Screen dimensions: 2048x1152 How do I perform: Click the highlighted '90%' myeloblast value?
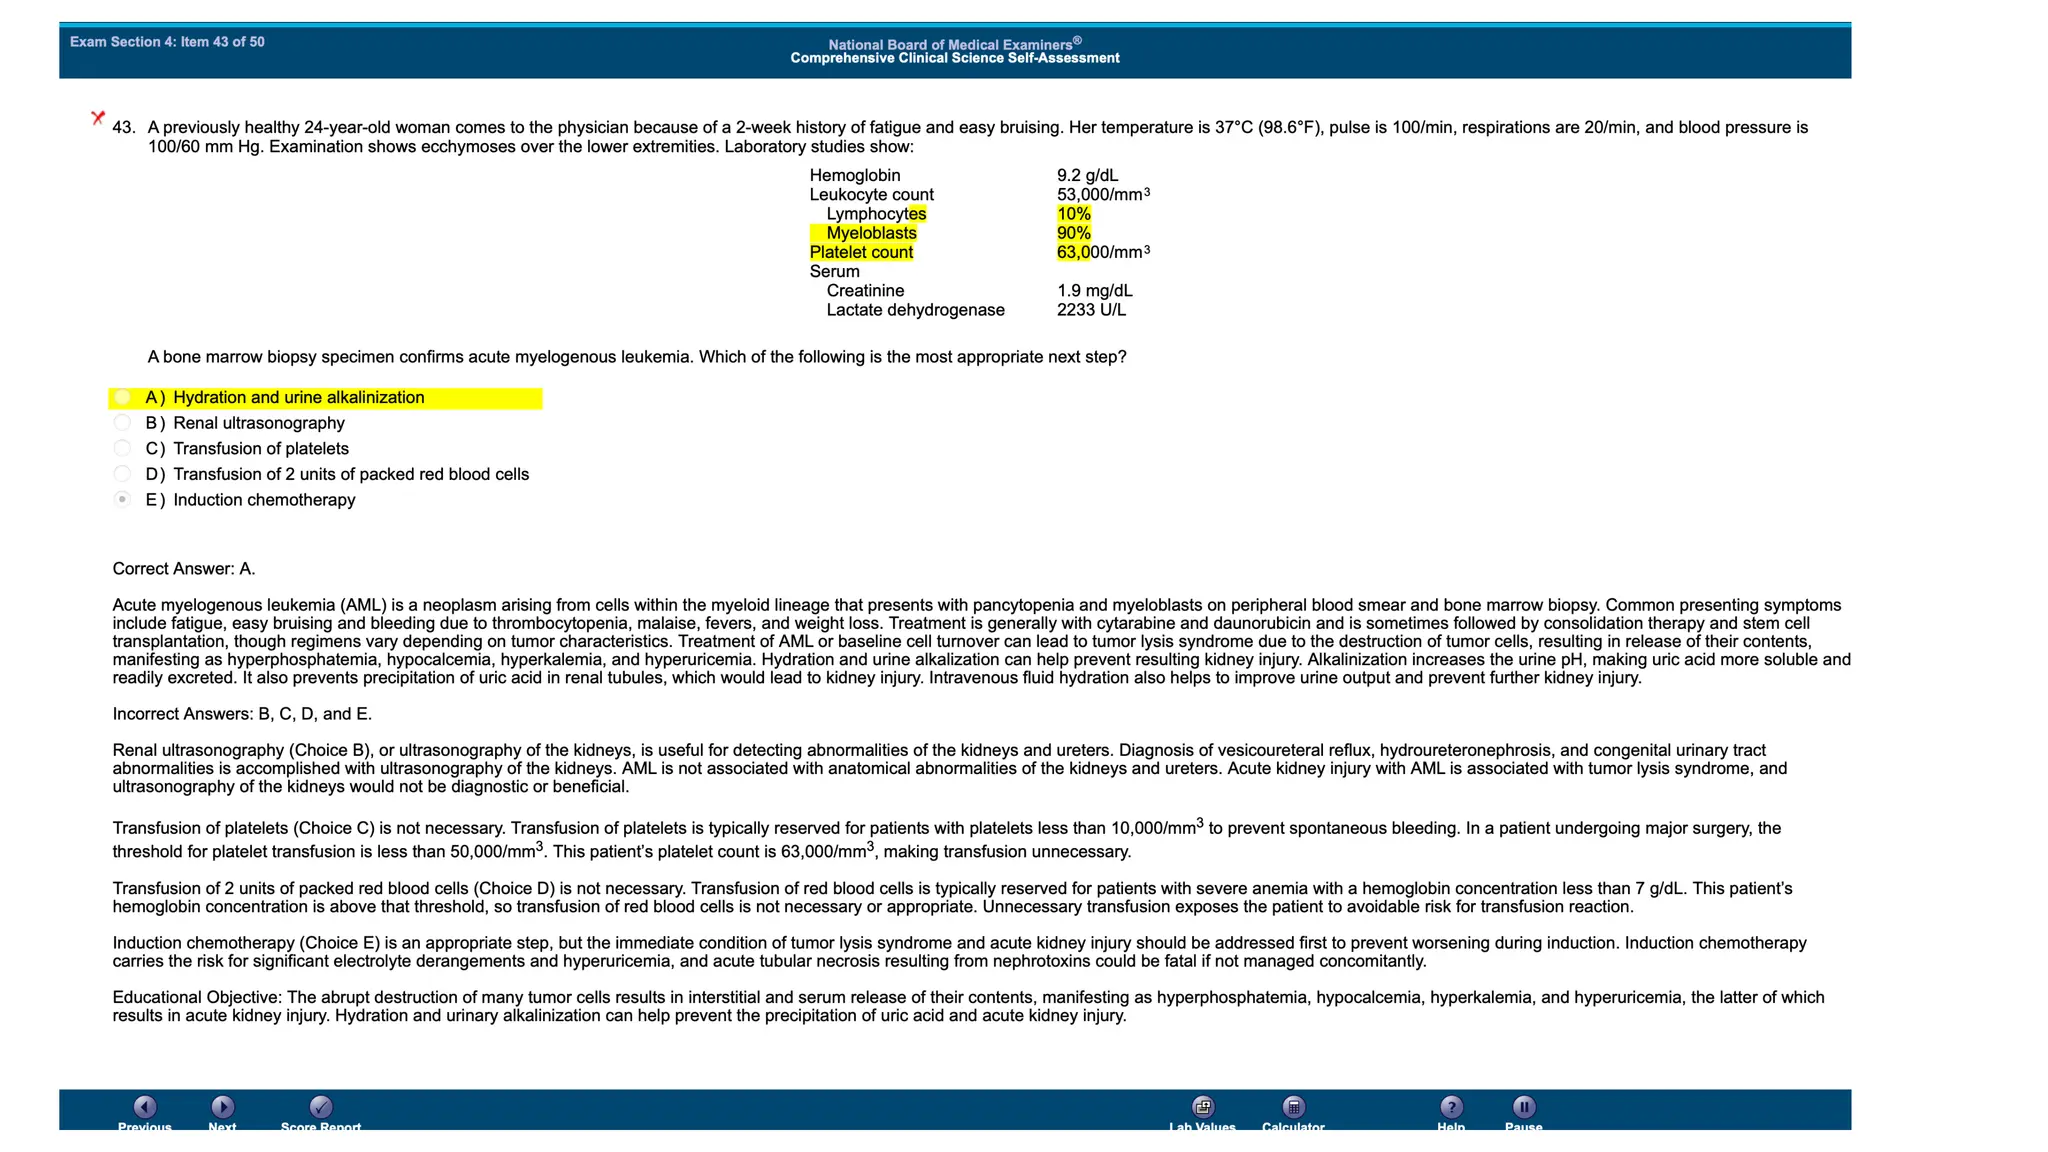tap(1074, 233)
